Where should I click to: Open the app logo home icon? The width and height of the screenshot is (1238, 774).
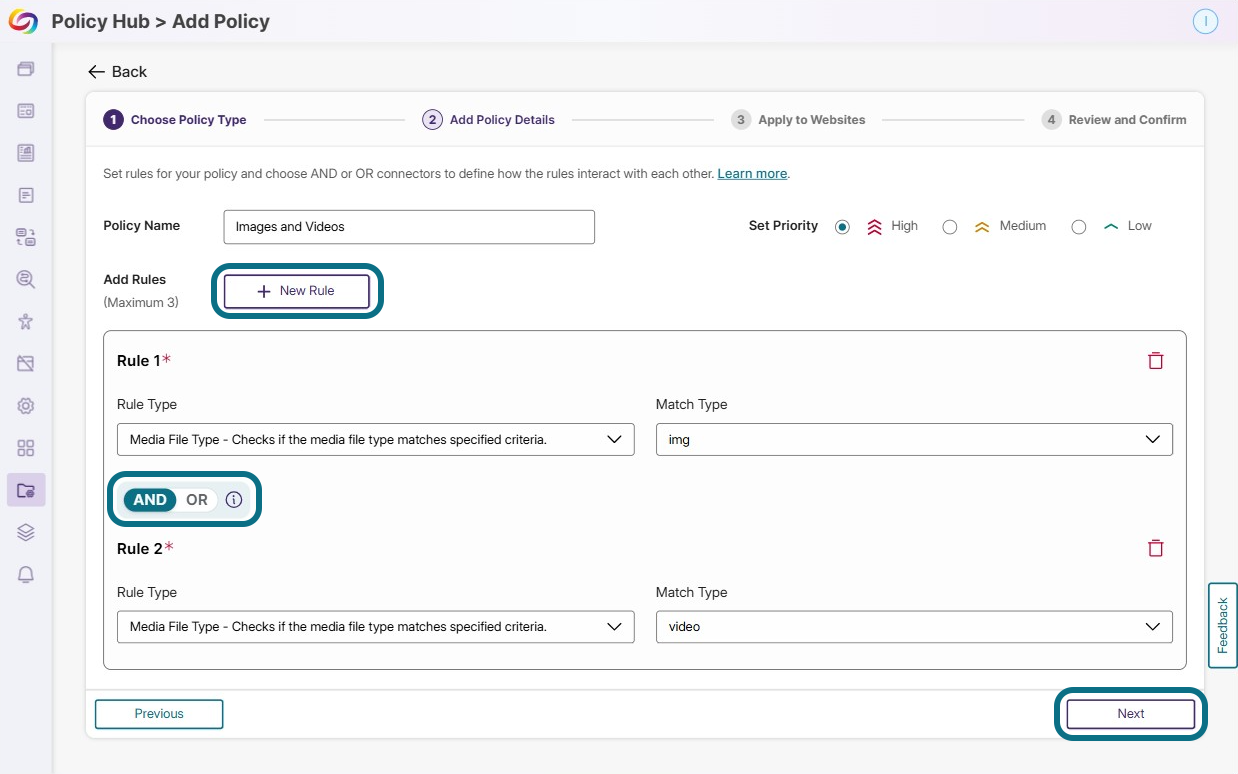22,21
